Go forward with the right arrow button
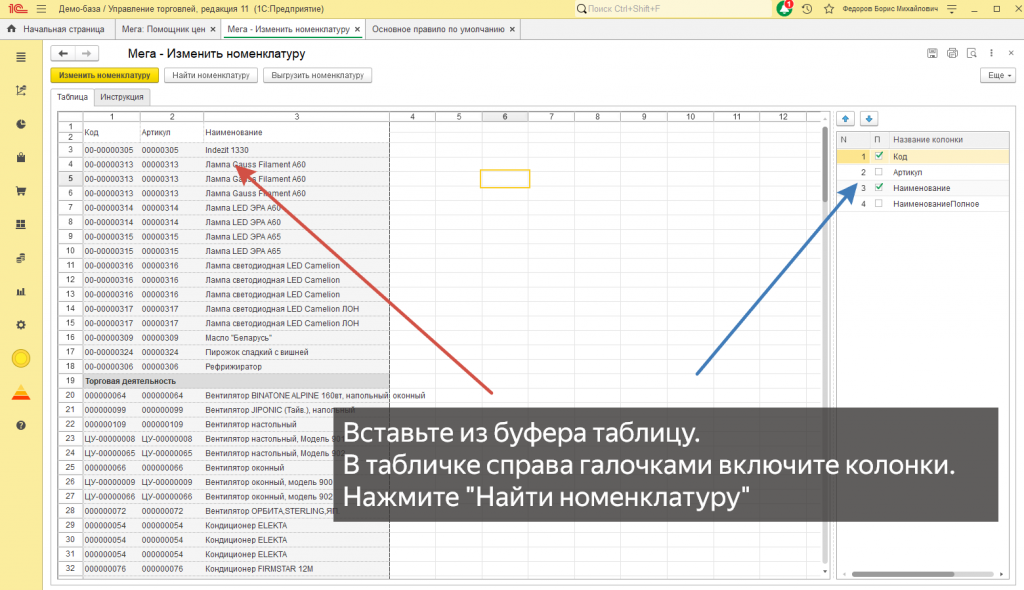 pos(87,54)
